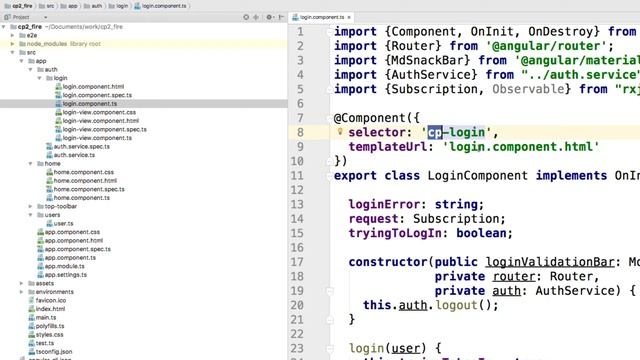Viewport: 640px width, 360px height.
Task: Click auth breadcrumb in navigation bar
Action: click(93, 6)
